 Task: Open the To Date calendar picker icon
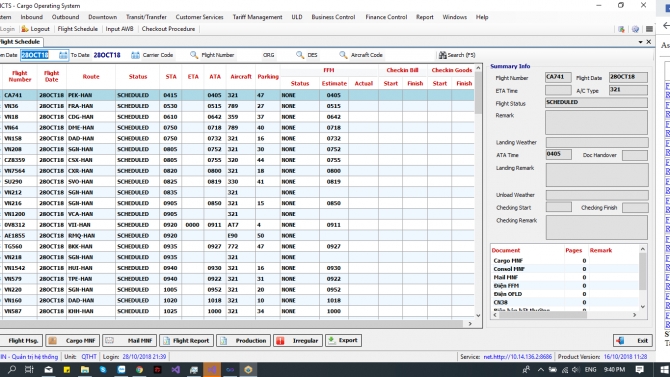click(x=135, y=55)
